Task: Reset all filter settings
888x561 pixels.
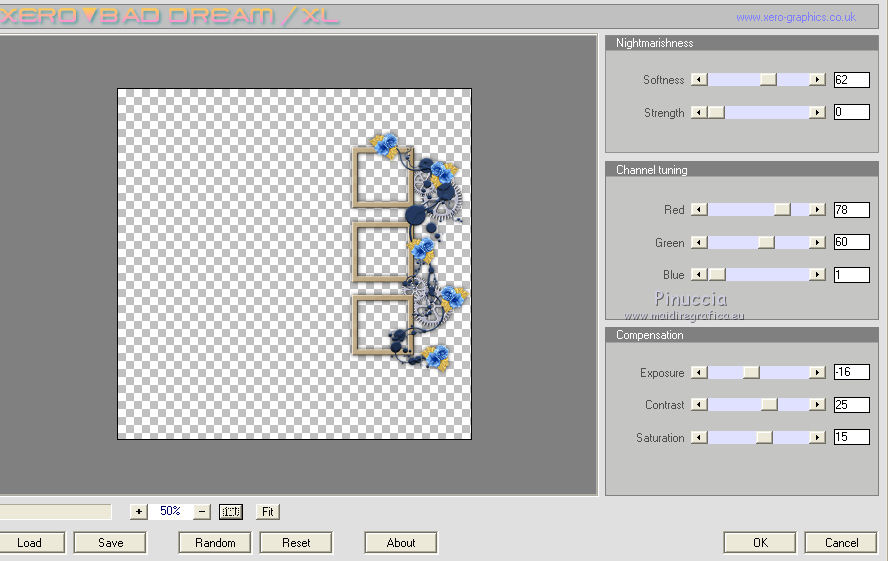Action: click(296, 542)
